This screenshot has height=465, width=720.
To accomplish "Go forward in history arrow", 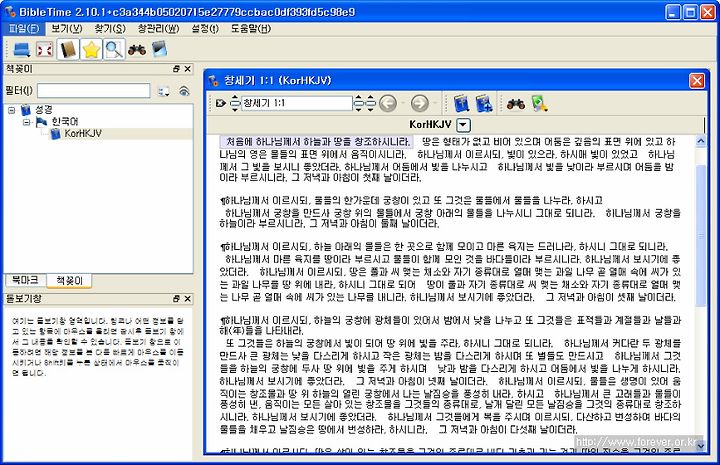I will [420, 103].
